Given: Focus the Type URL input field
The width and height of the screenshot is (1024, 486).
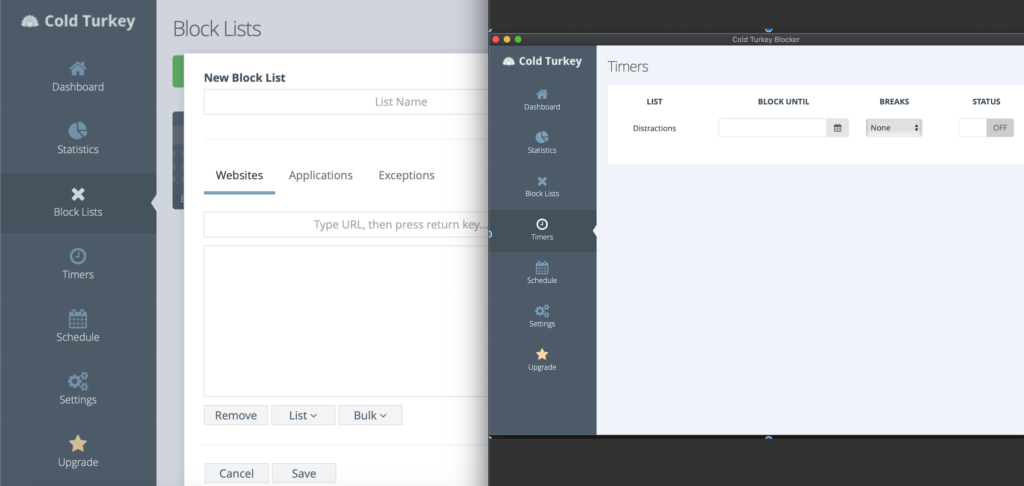Looking at the screenshot, I should pos(346,225).
